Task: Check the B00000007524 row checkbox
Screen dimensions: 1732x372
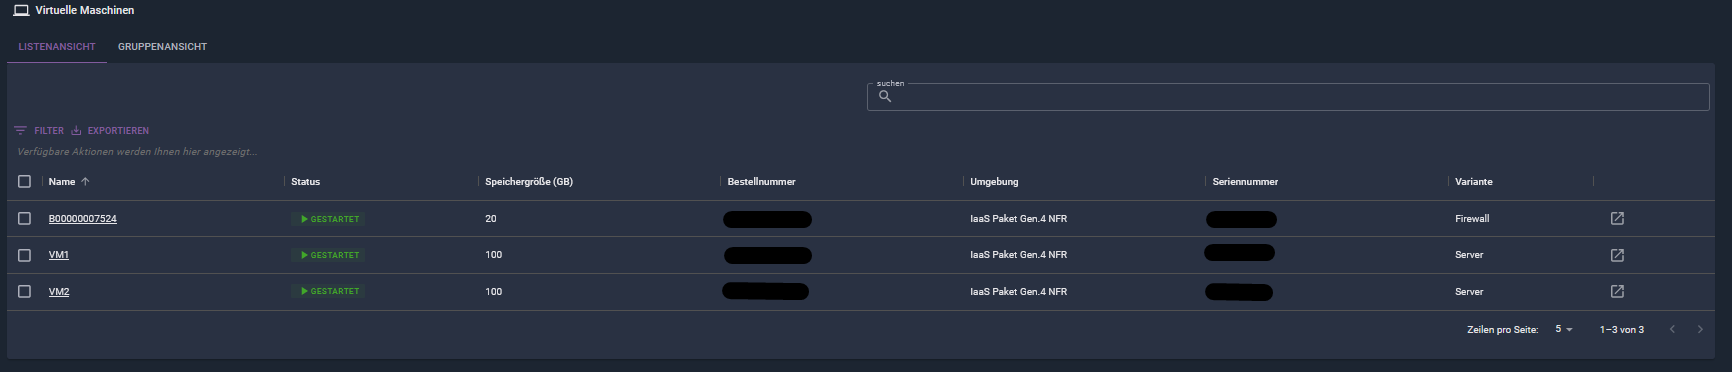Action: point(24,218)
